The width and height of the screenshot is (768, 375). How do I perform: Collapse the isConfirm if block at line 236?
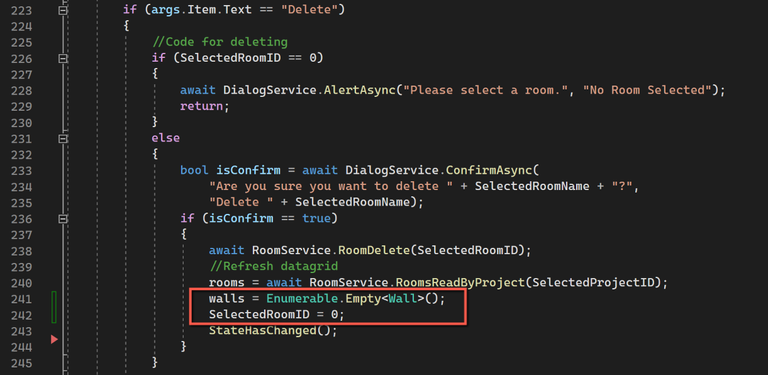click(63, 218)
